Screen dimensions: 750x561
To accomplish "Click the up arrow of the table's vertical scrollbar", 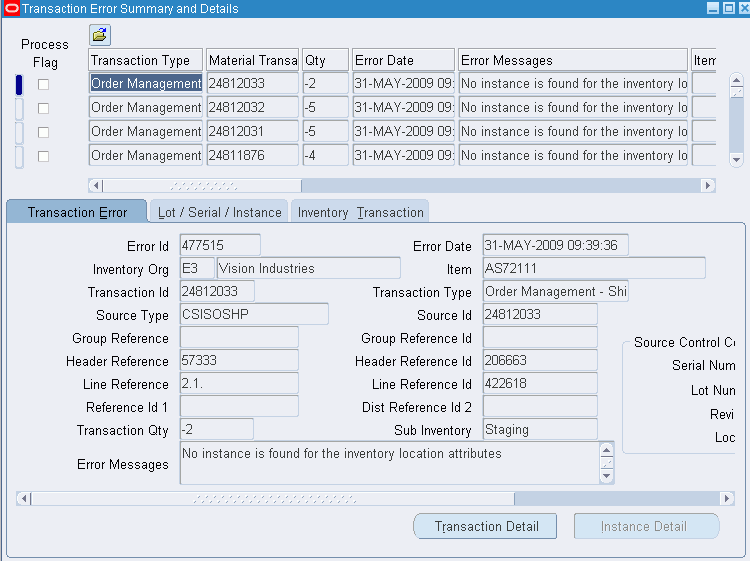I will (737, 80).
